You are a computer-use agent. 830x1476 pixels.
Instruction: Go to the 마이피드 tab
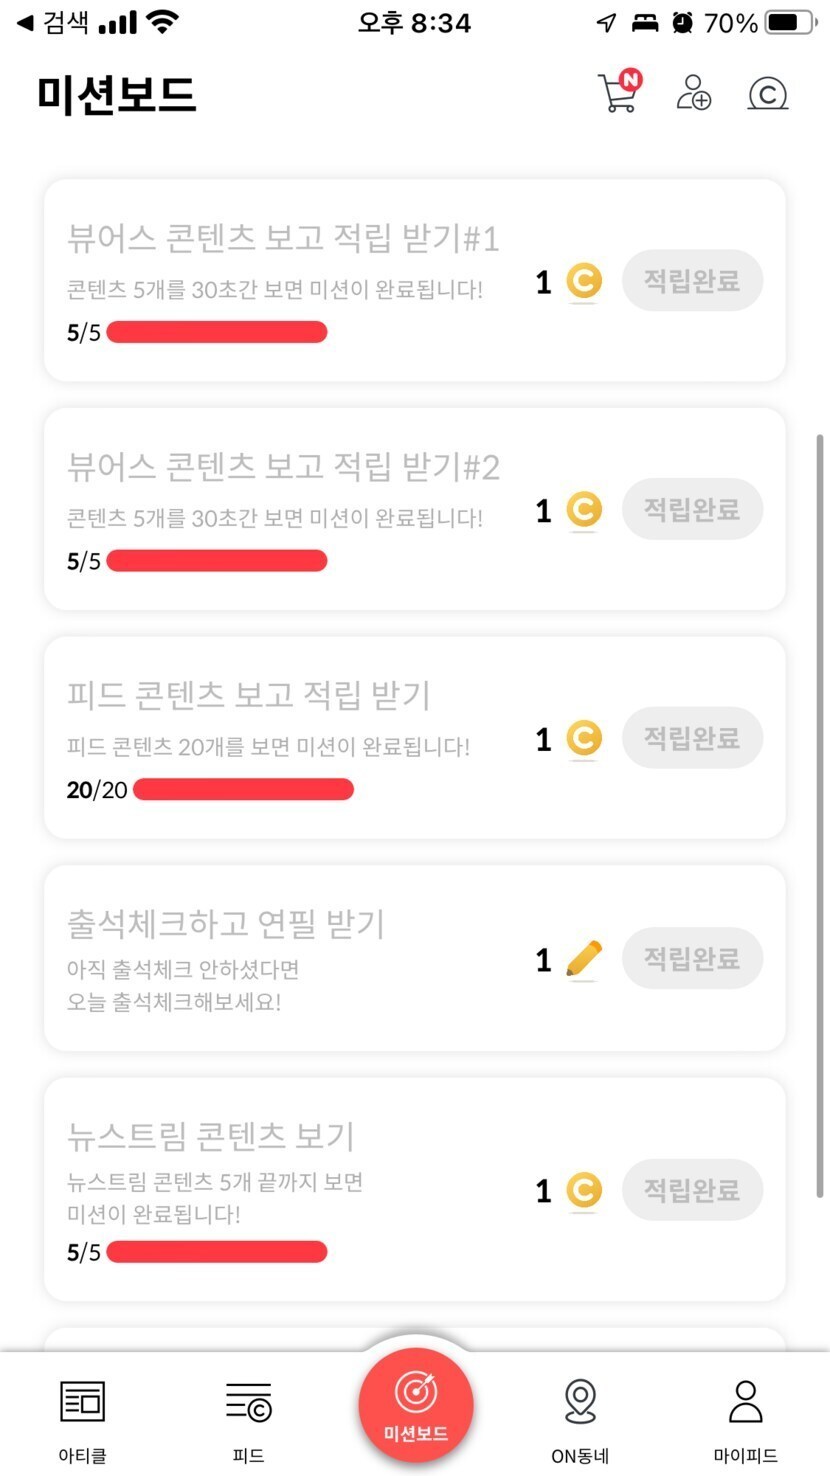coord(745,1419)
